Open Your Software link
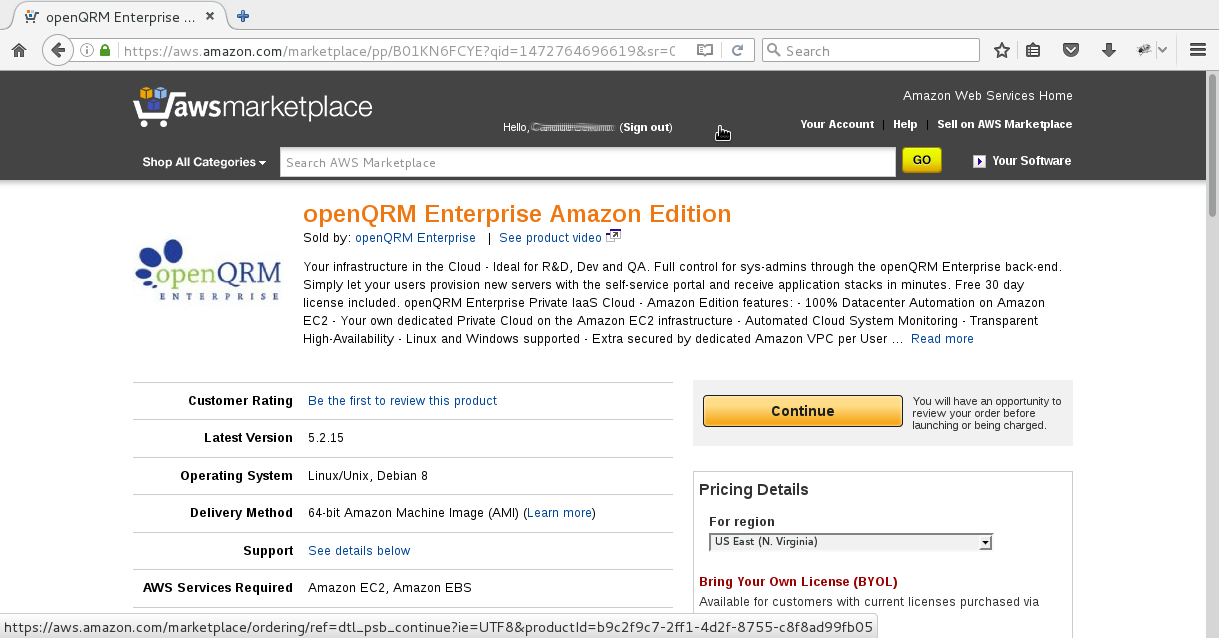 tap(1031, 161)
